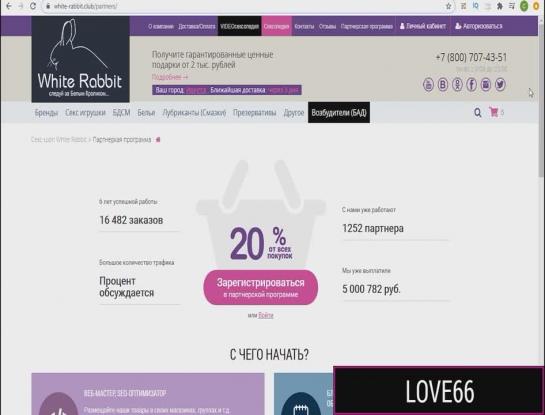
Task: Expand the Секс игрушки category menu
Action: (85, 113)
